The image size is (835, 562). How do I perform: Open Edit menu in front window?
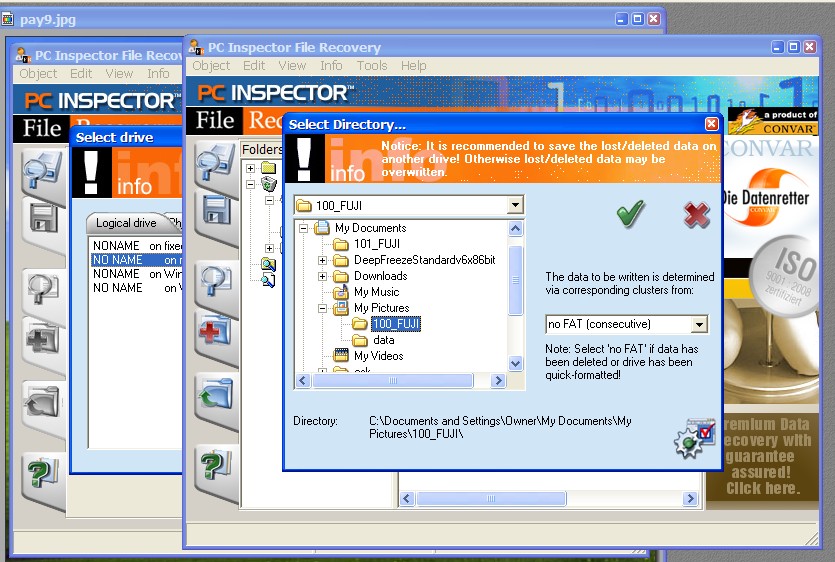[x=254, y=66]
